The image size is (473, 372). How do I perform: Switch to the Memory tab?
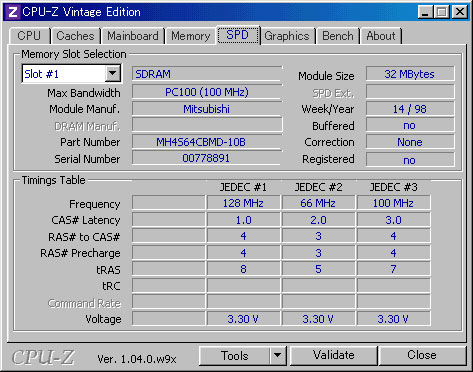[191, 36]
